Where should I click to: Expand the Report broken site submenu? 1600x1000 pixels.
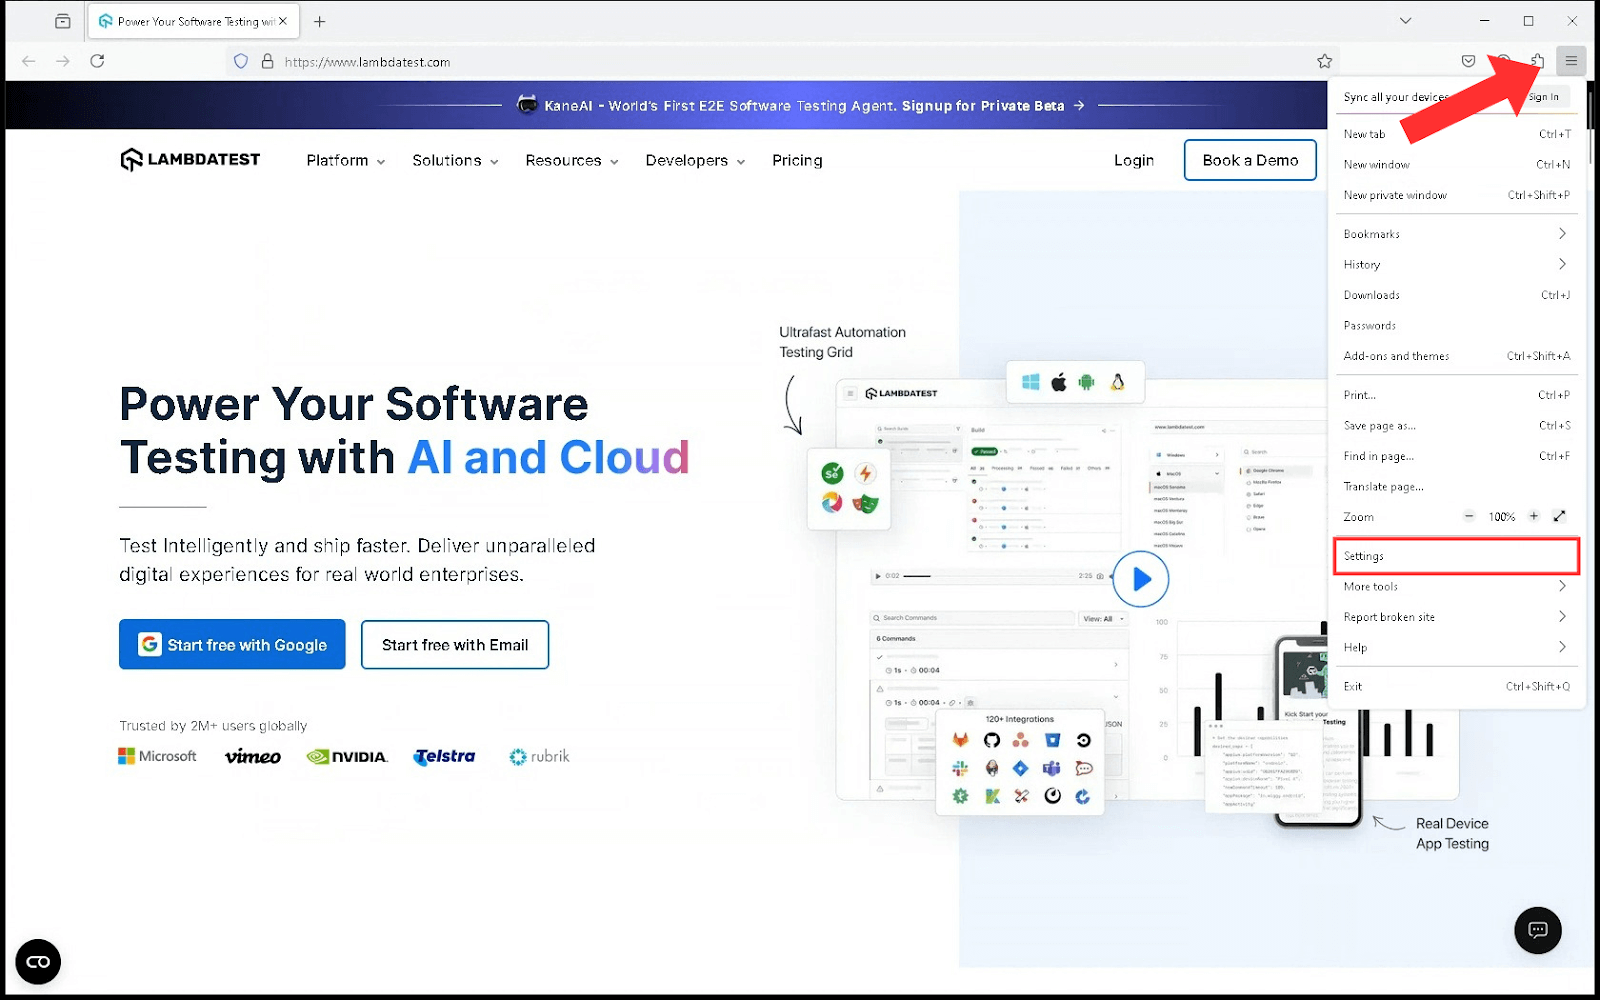tap(1455, 617)
